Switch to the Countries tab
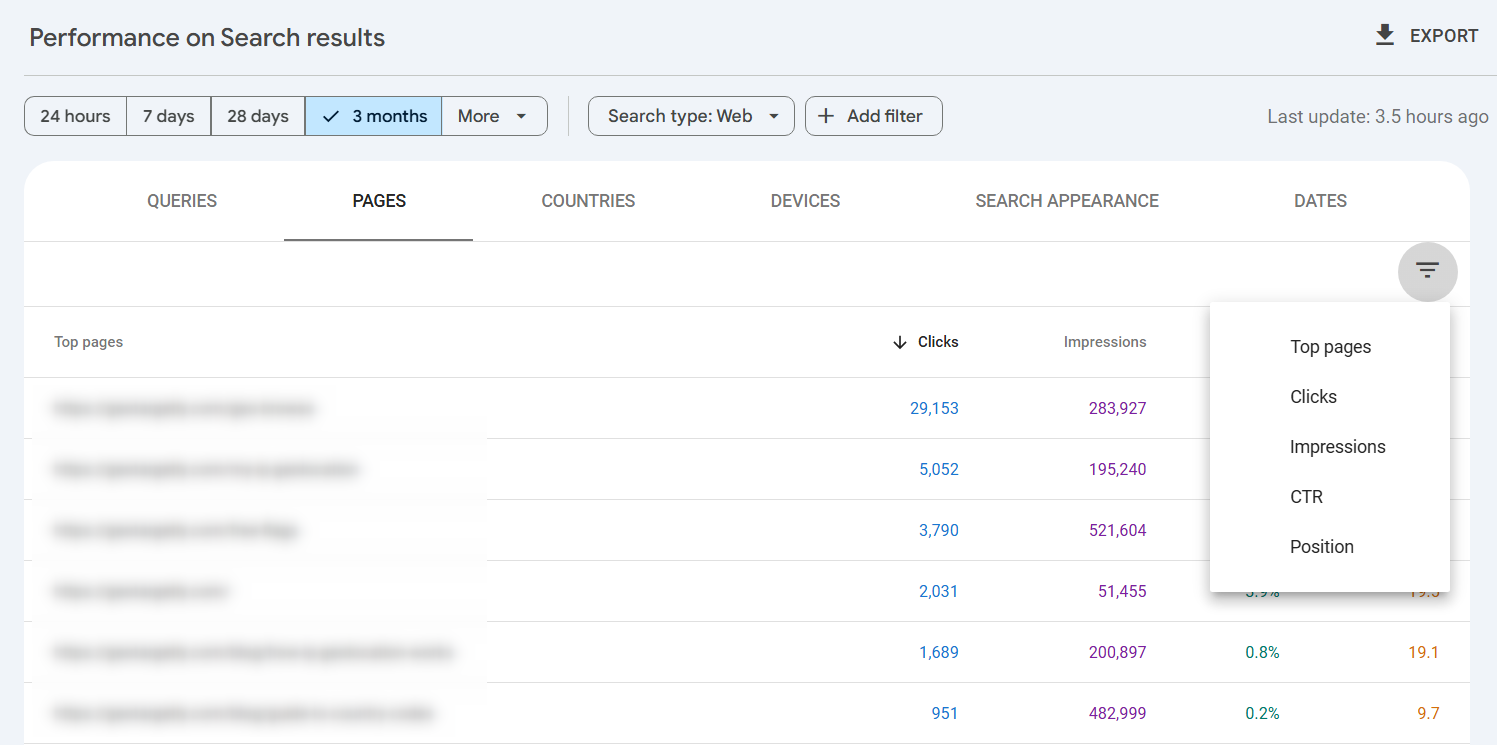The width and height of the screenshot is (1497, 745). 588,201
